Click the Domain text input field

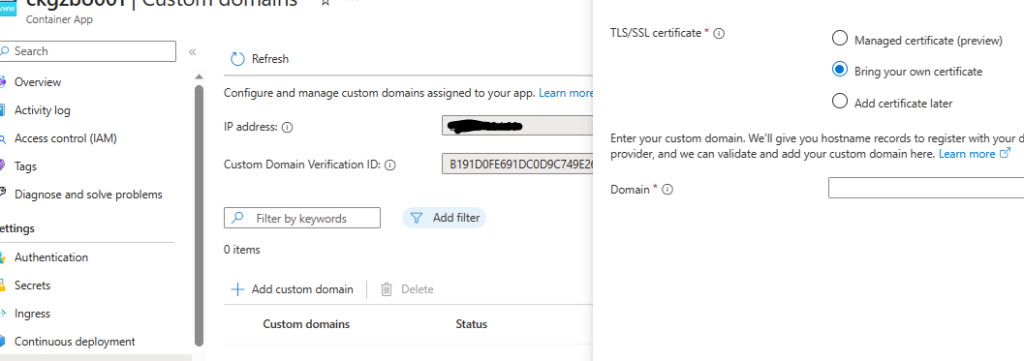[925, 188]
